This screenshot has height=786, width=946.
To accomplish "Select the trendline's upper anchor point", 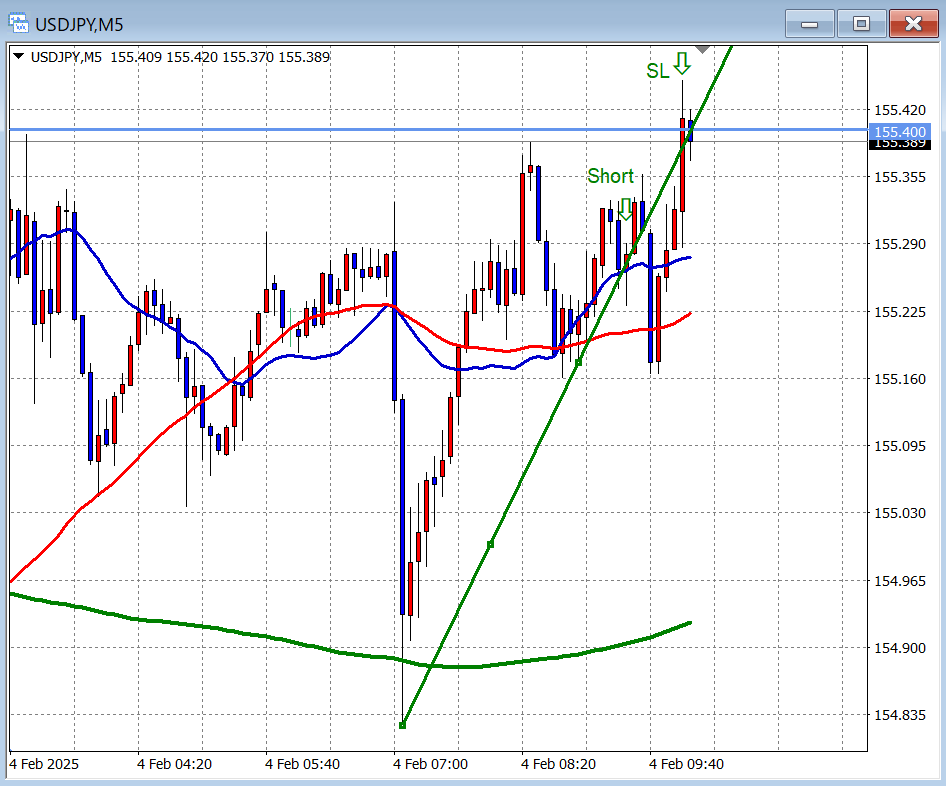I will point(578,362).
